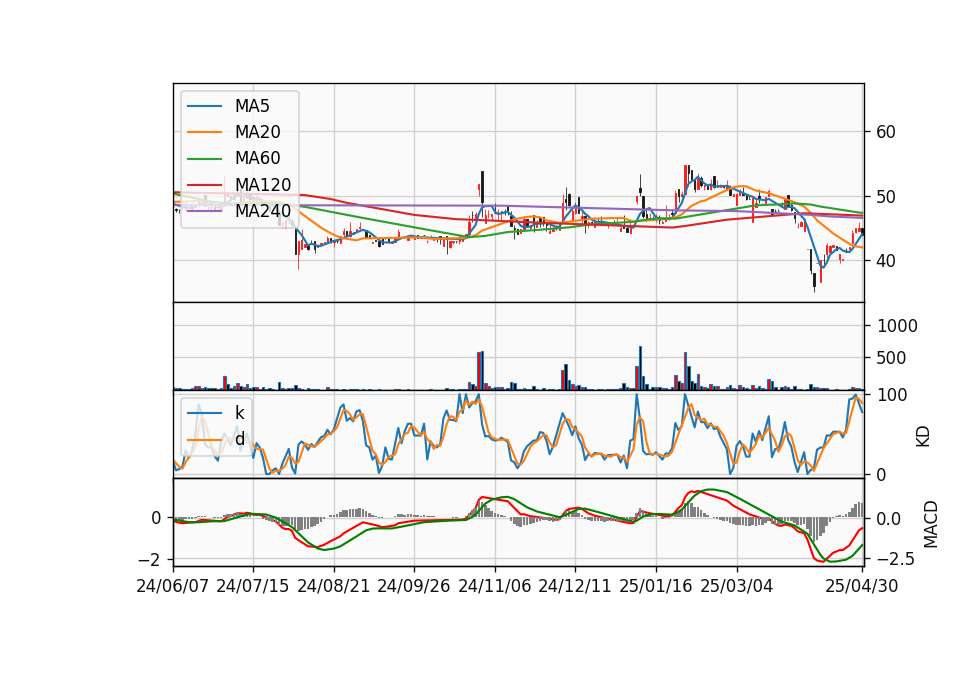Click the red MA120 legend line sample
This screenshot has width=960, height=690.
point(204,185)
